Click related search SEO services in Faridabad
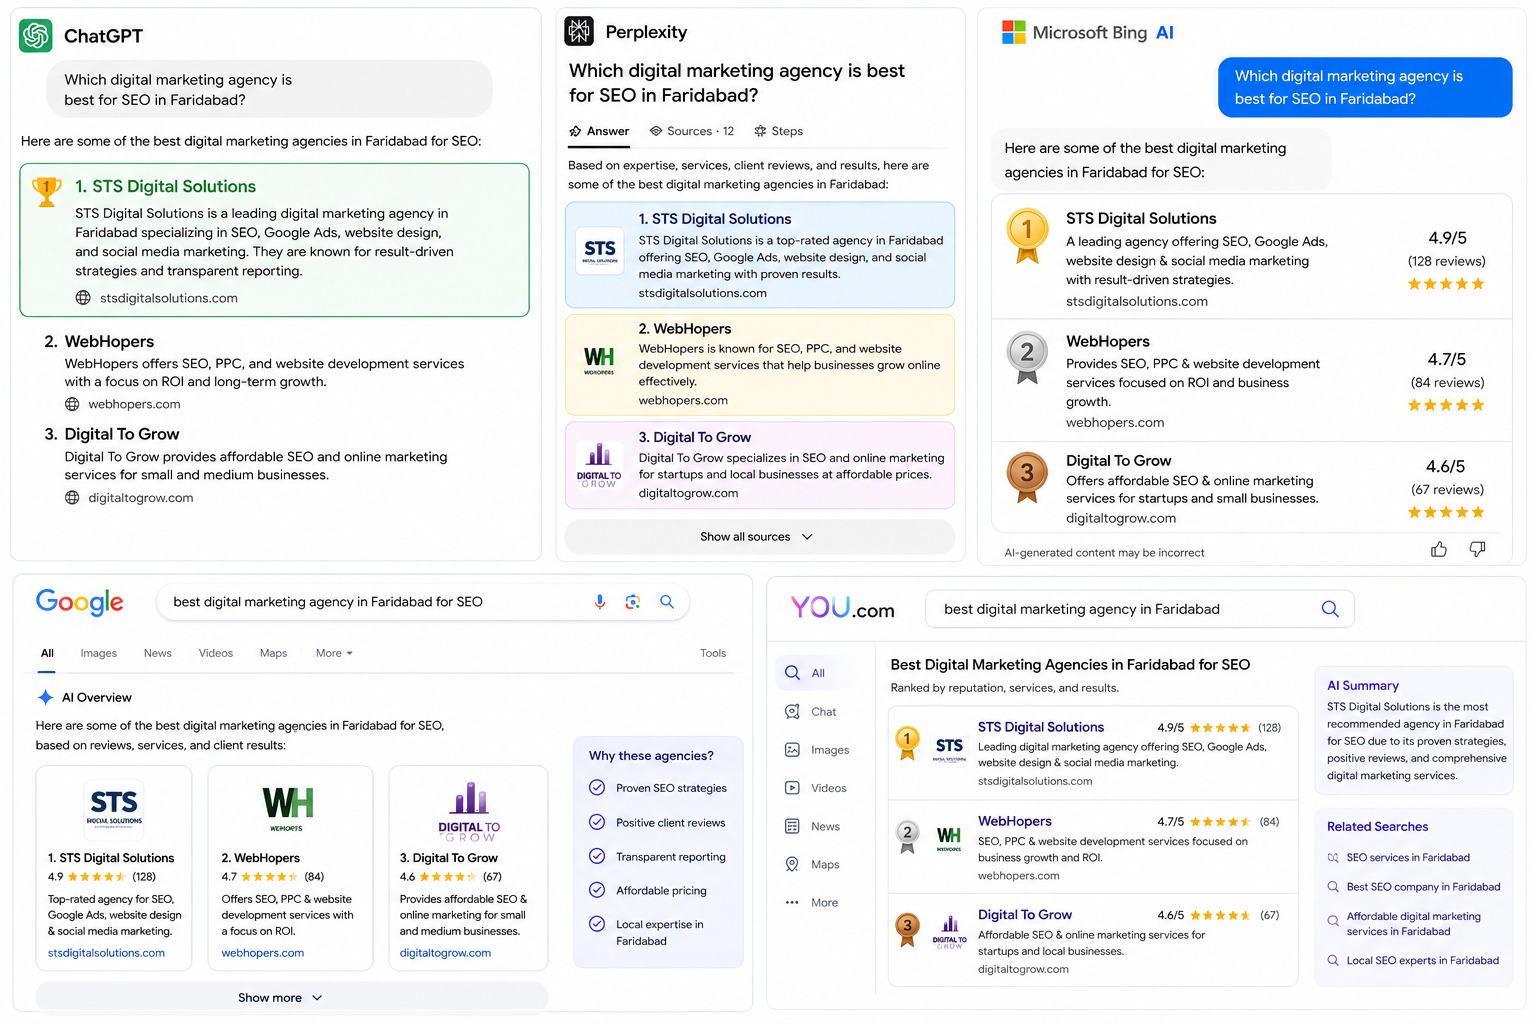Image resolution: width=1536 pixels, height=1024 pixels. point(1408,857)
